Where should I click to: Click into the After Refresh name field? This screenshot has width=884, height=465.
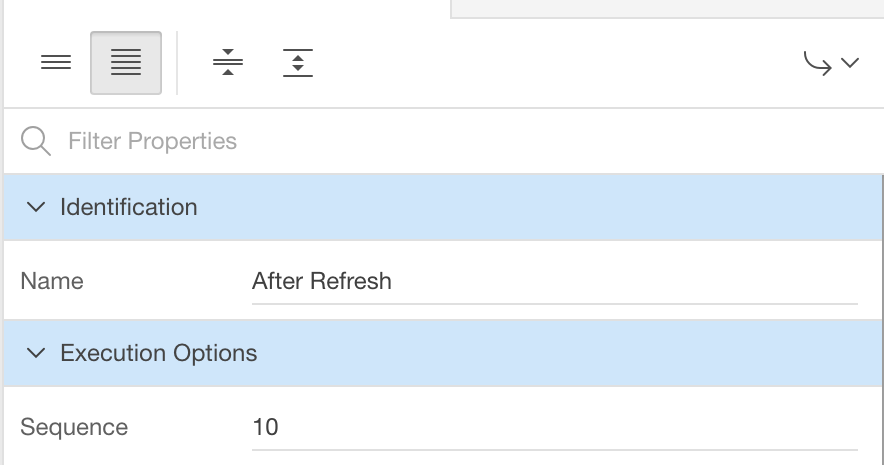pyautogui.click(x=555, y=281)
